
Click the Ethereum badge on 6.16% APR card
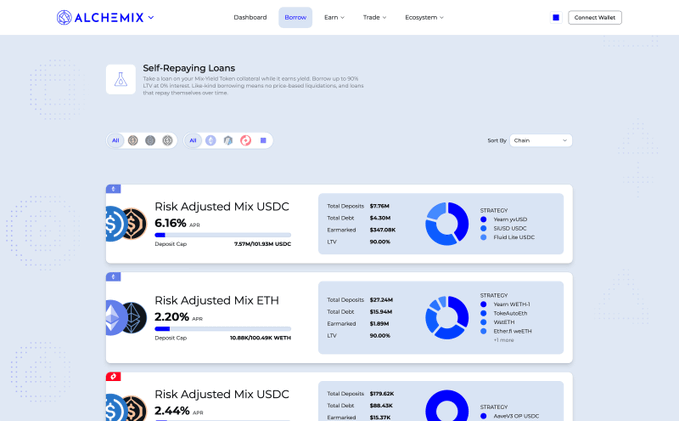pos(113,189)
